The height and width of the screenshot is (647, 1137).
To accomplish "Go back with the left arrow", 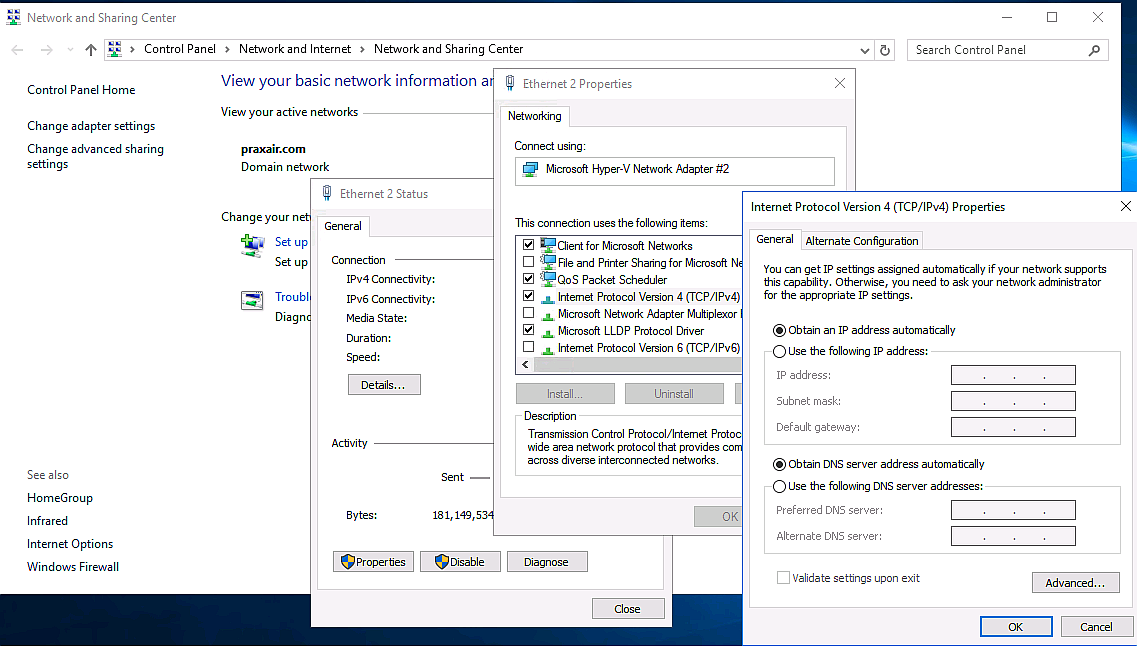I will coord(18,49).
